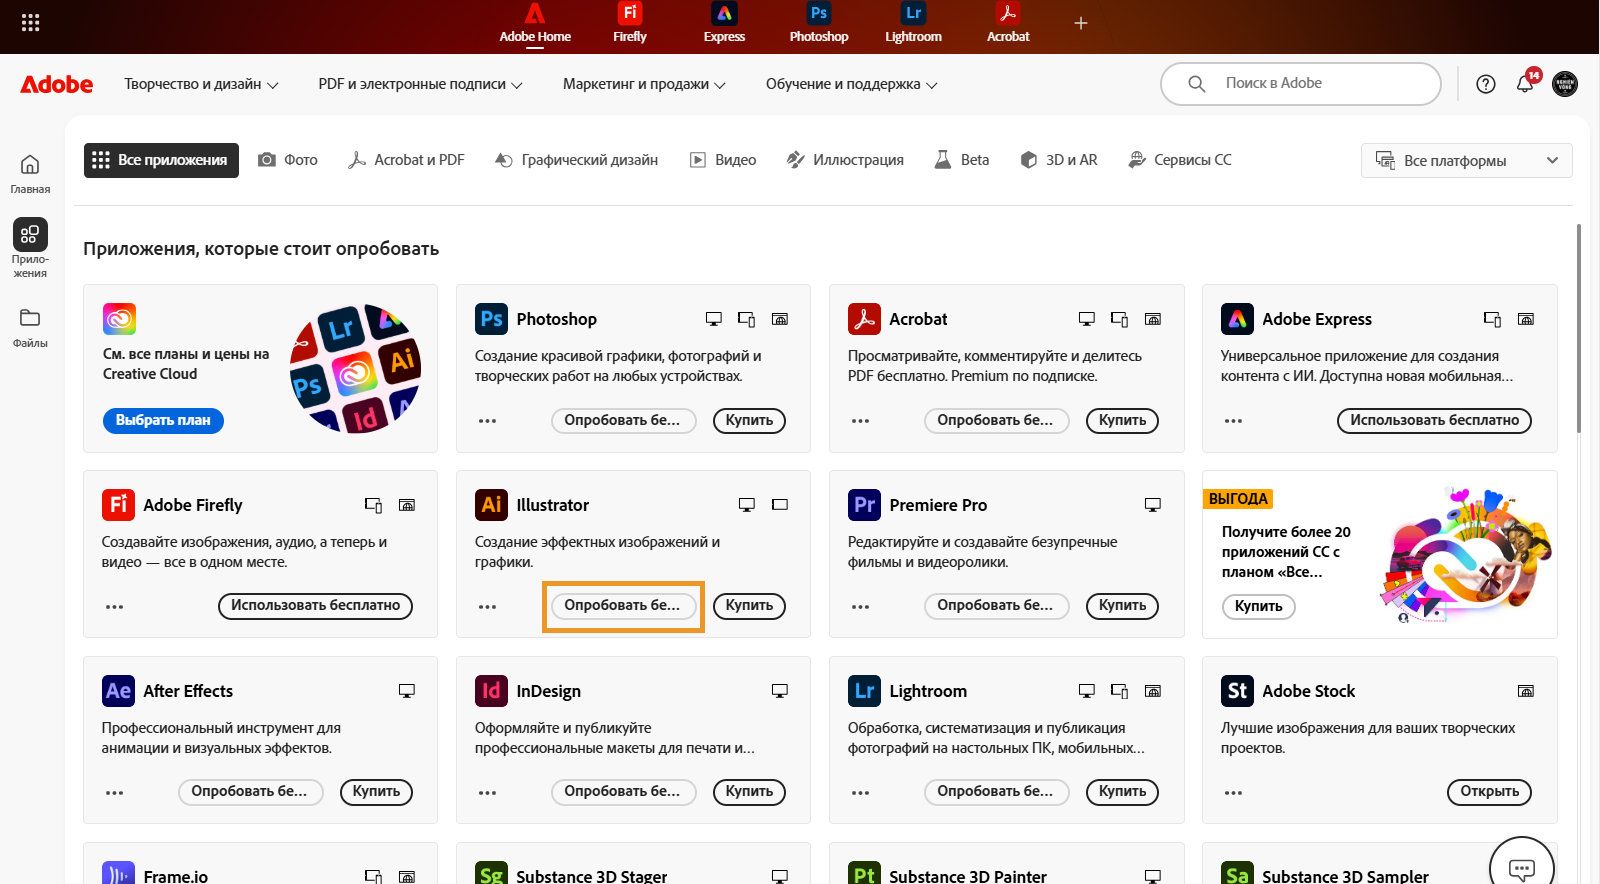Filter apps by Beta
This screenshot has height=884, width=1600.
click(961, 160)
